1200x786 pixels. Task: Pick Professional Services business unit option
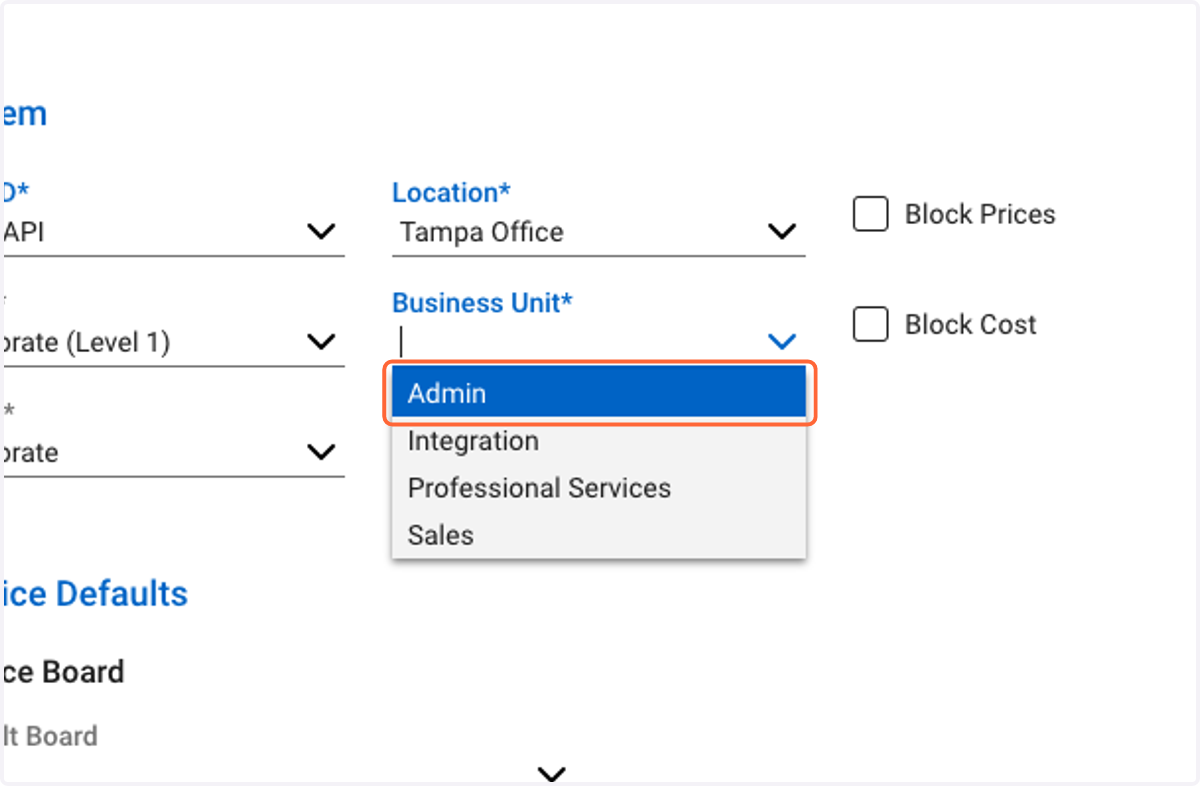(598, 488)
